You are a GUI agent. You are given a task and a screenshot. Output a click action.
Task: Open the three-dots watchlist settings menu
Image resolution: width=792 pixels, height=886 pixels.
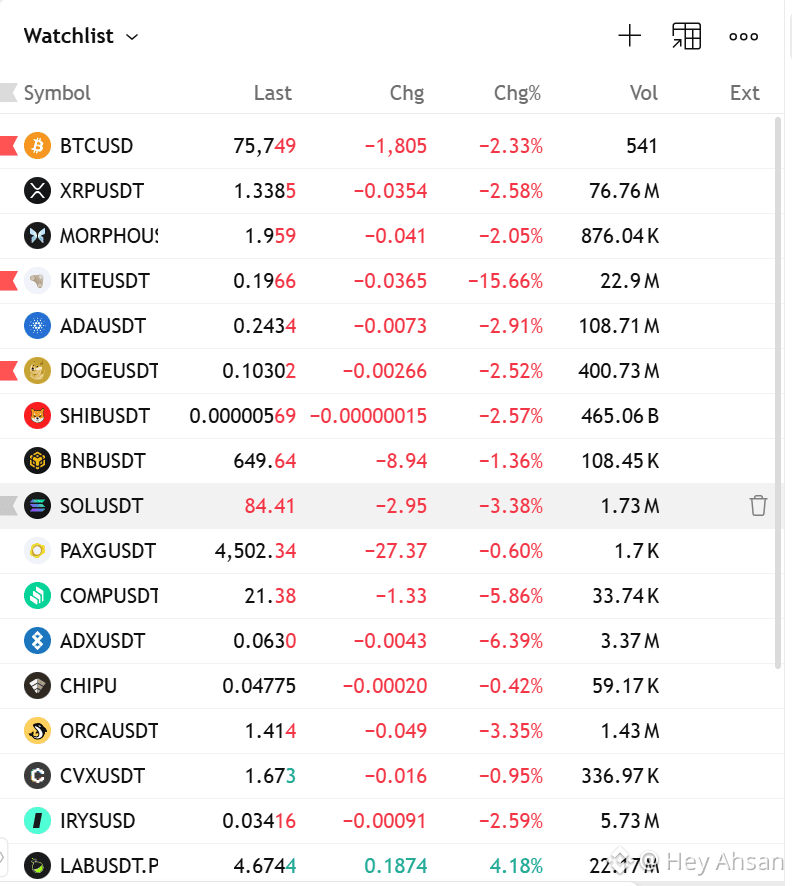click(743, 37)
